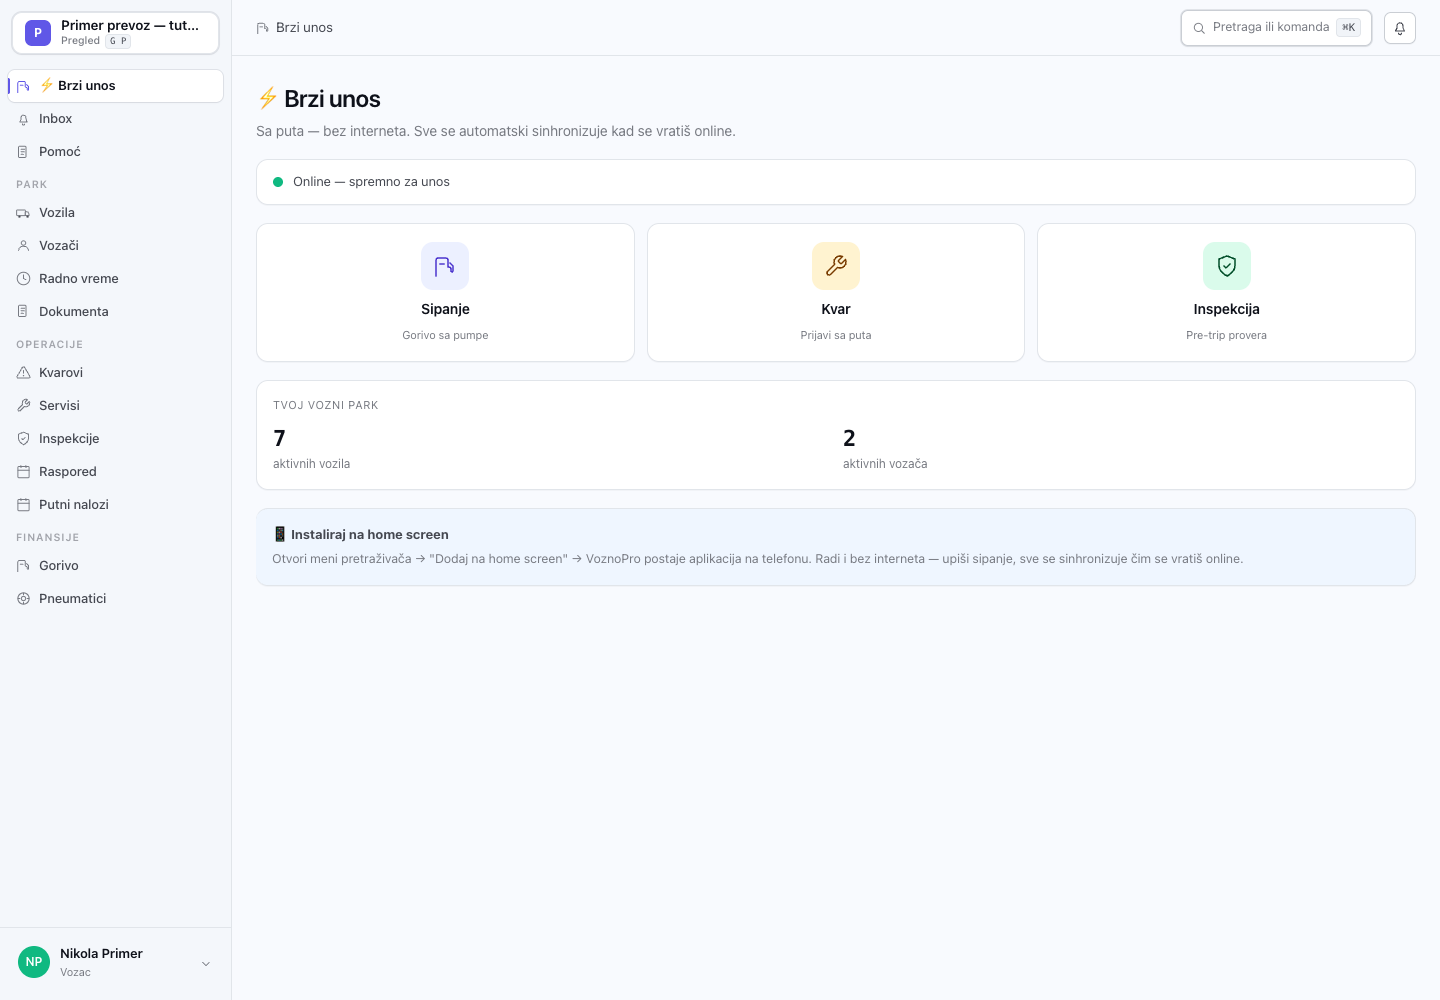
Task: Click the 2 aktivnih vozača stat
Action: click(x=885, y=449)
